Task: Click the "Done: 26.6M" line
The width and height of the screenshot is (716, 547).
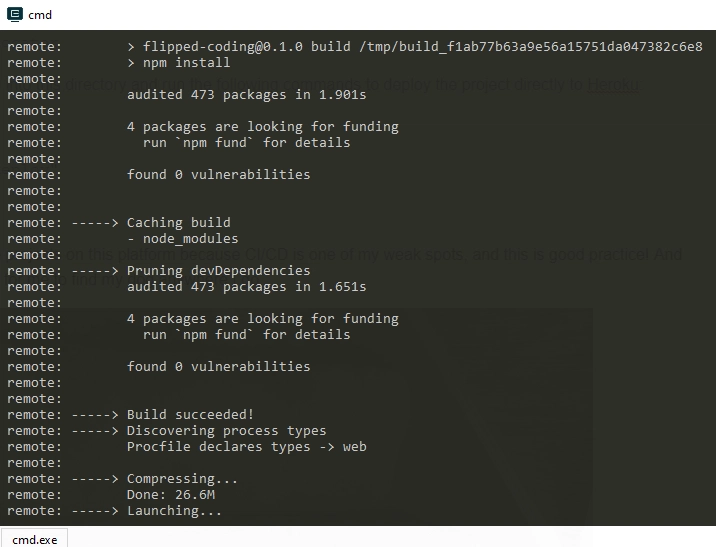Action: coord(171,494)
